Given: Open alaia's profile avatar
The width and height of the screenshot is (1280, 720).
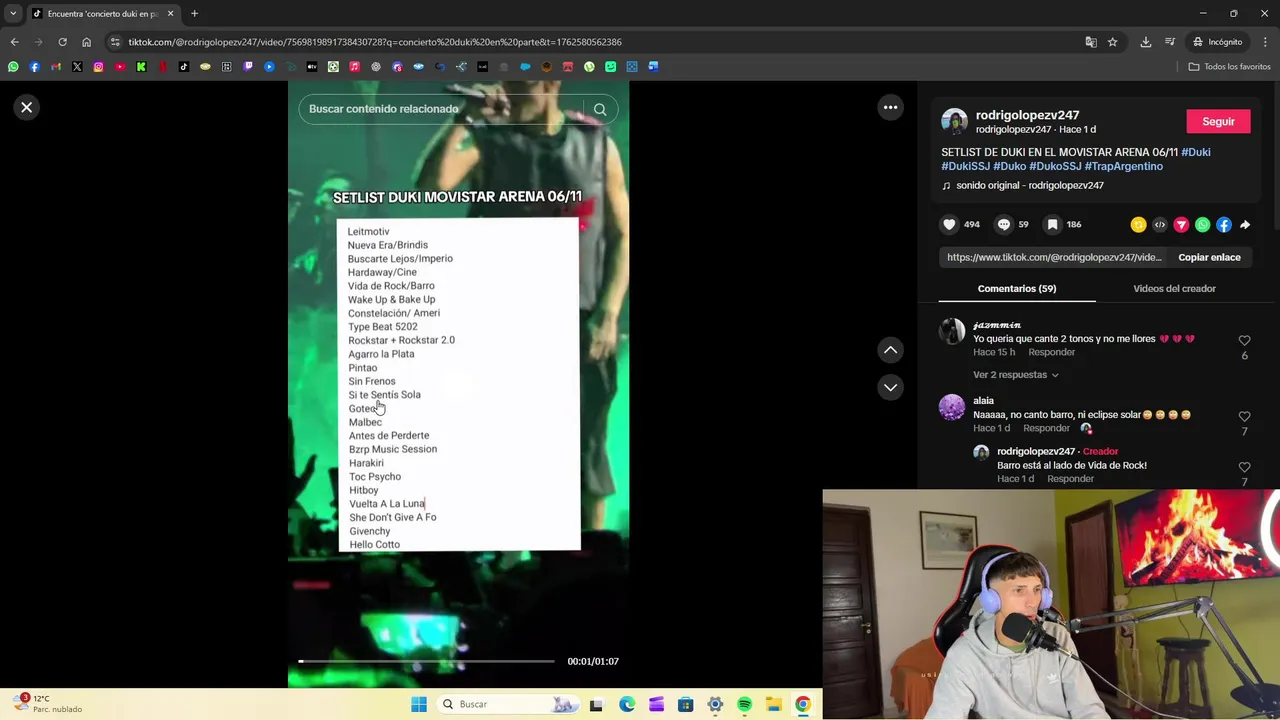Looking at the screenshot, I should 952,407.
